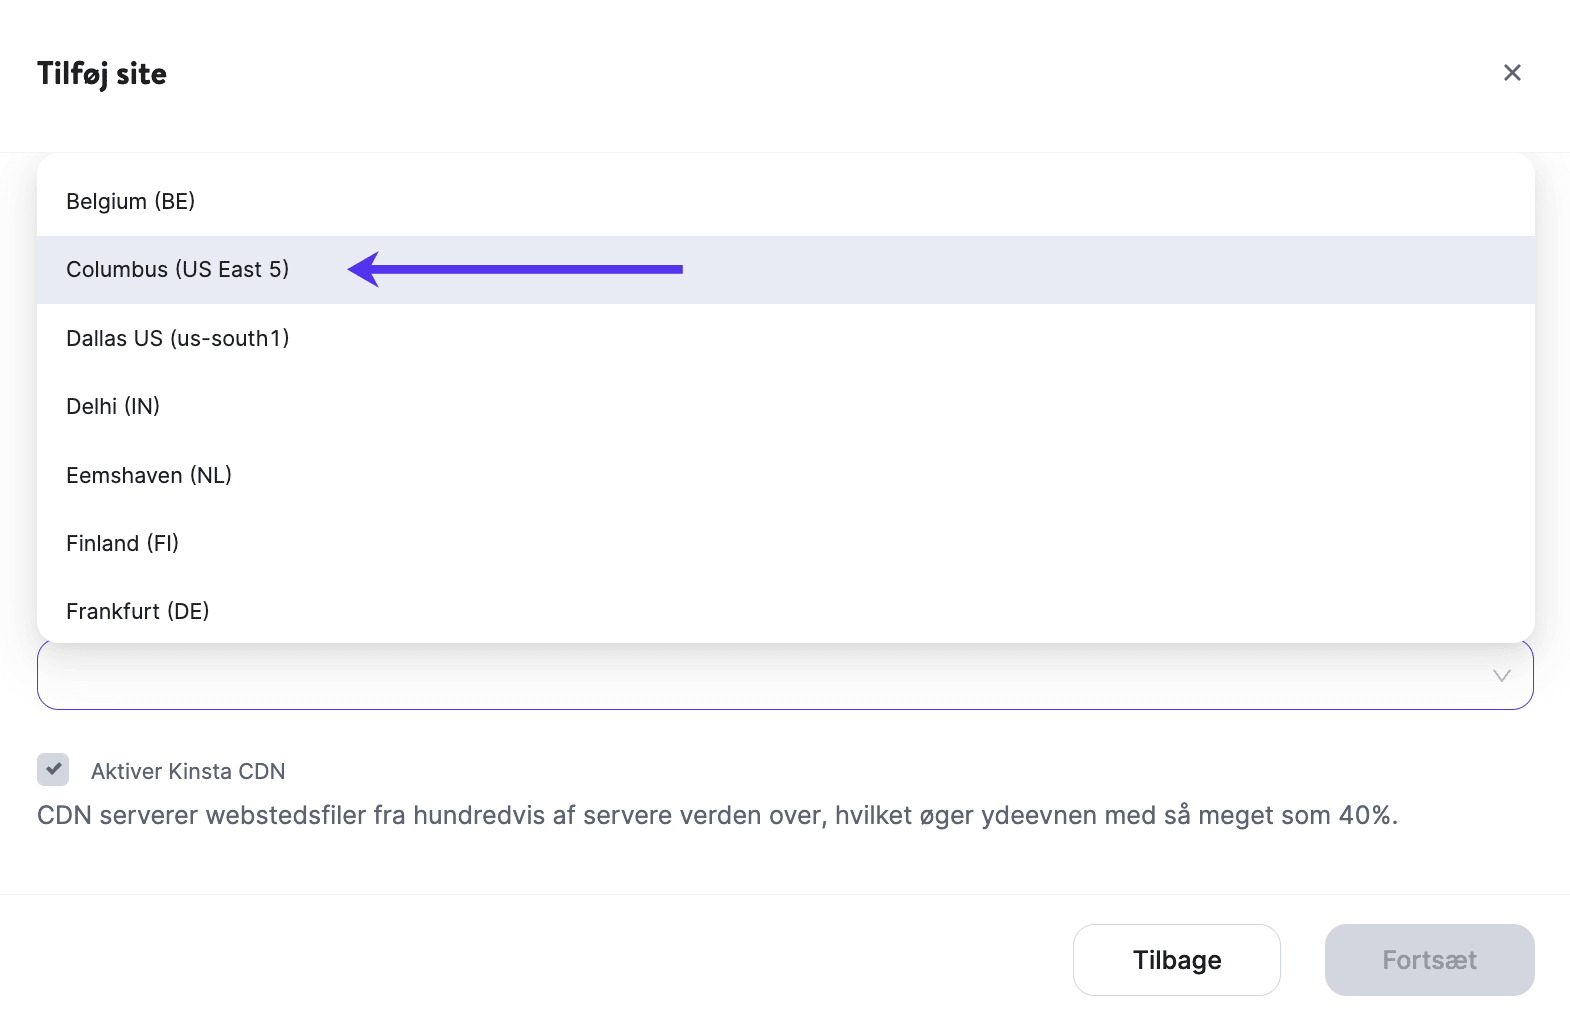Close the Tilføj site dialog
Image resolution: width=1570 pixels, height=1020 pixels.
tap(1512, 73)
